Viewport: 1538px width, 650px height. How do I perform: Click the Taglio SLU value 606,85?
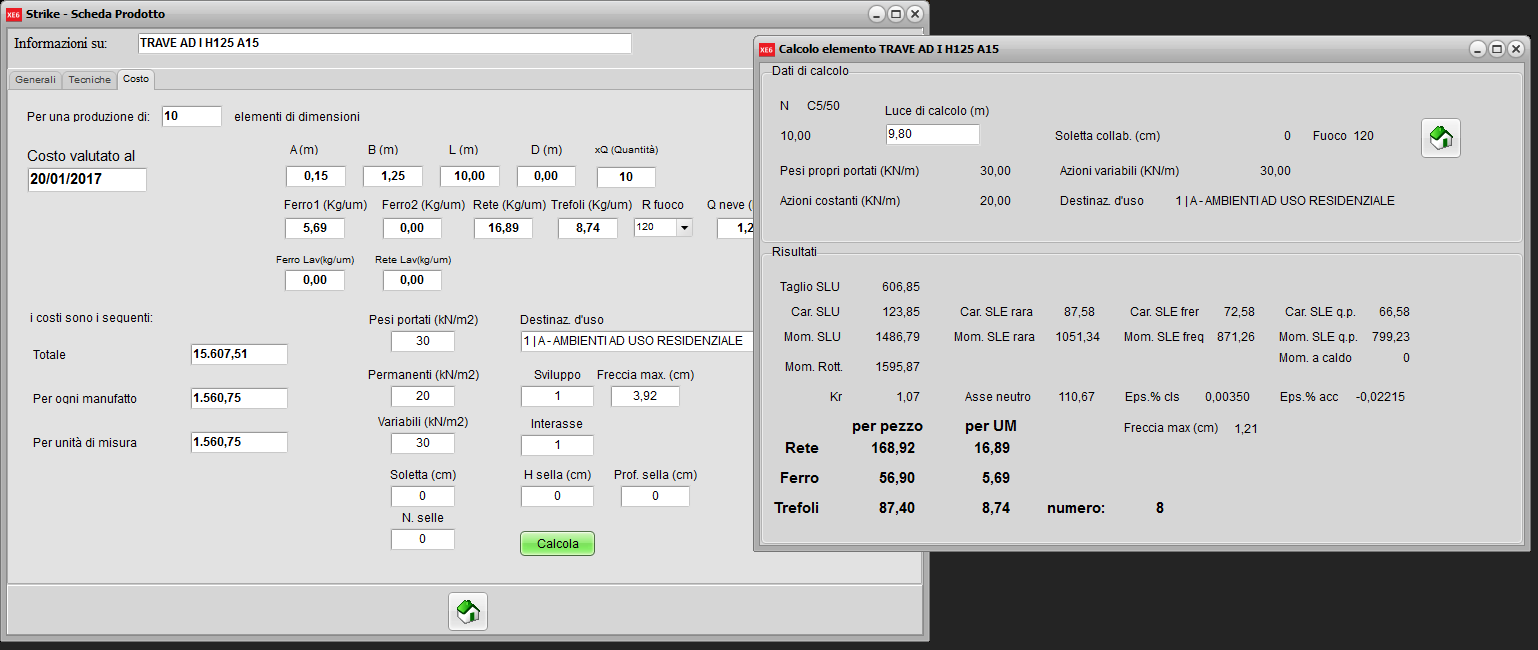click(x=900, y=286)
